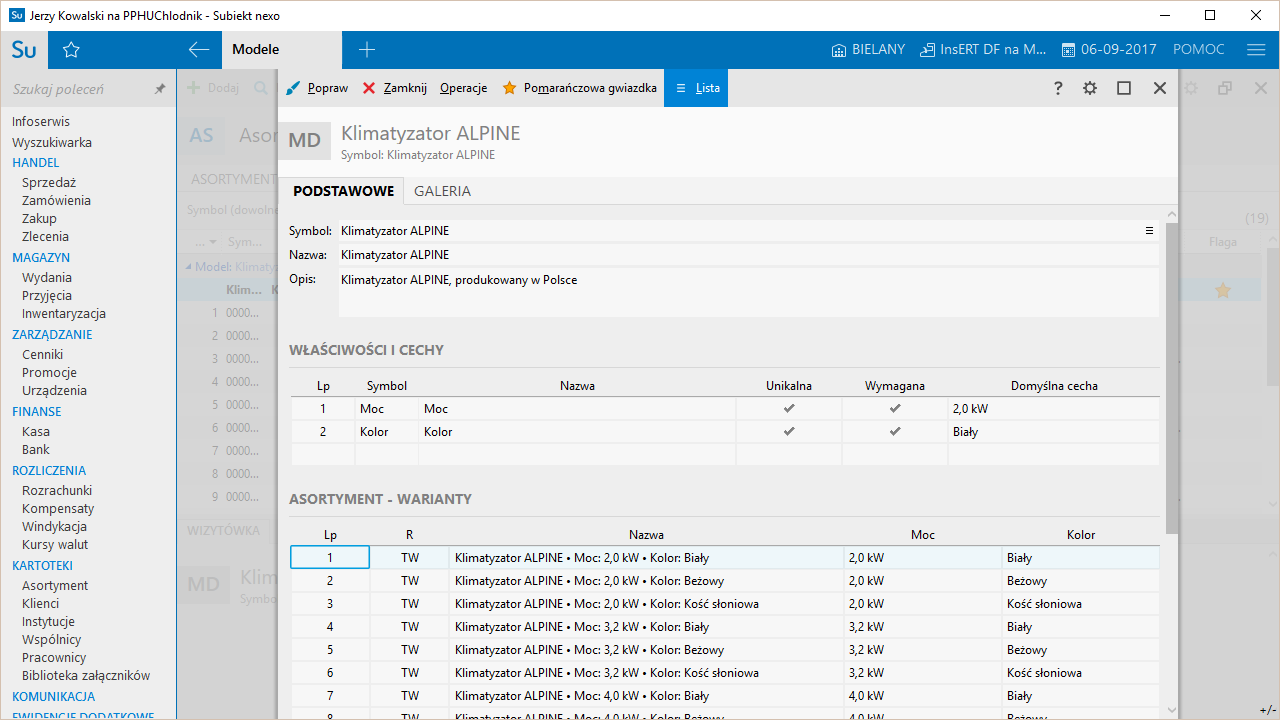
Task: Open panel settings with the gear icon
Action: click(x=1090, y=88)
